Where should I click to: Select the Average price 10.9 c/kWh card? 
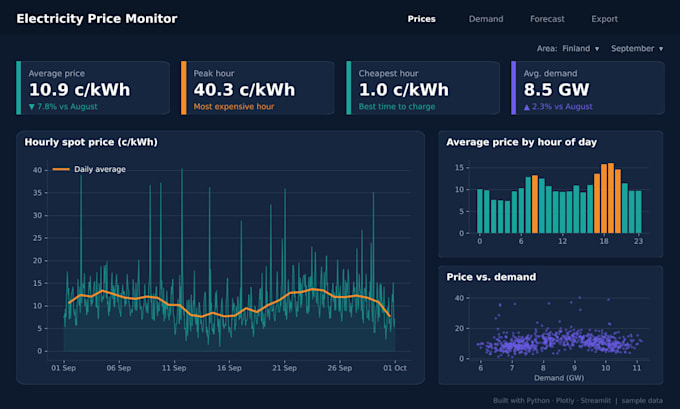[92, 88]
